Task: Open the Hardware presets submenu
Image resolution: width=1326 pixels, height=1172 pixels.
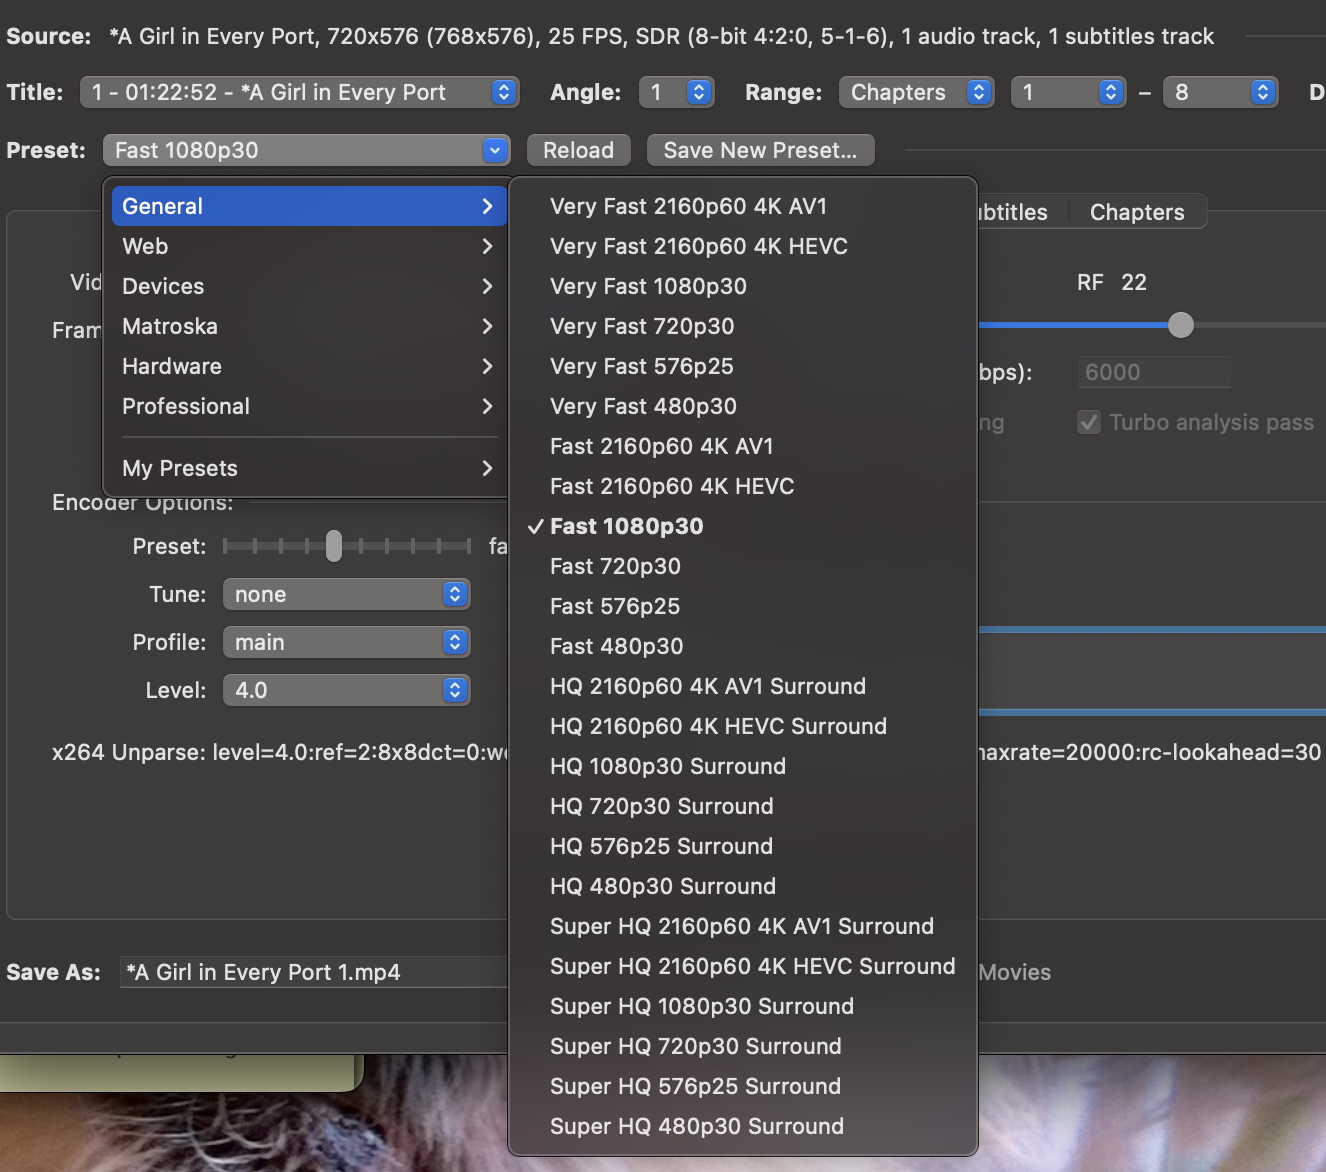Action: pos(309,366)
